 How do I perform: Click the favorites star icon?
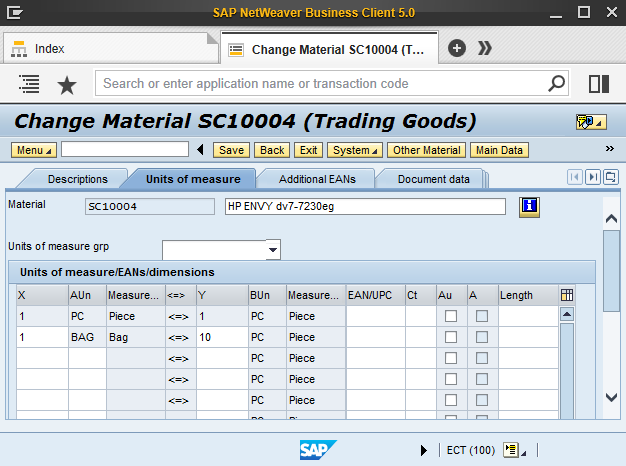pos(67,85)
